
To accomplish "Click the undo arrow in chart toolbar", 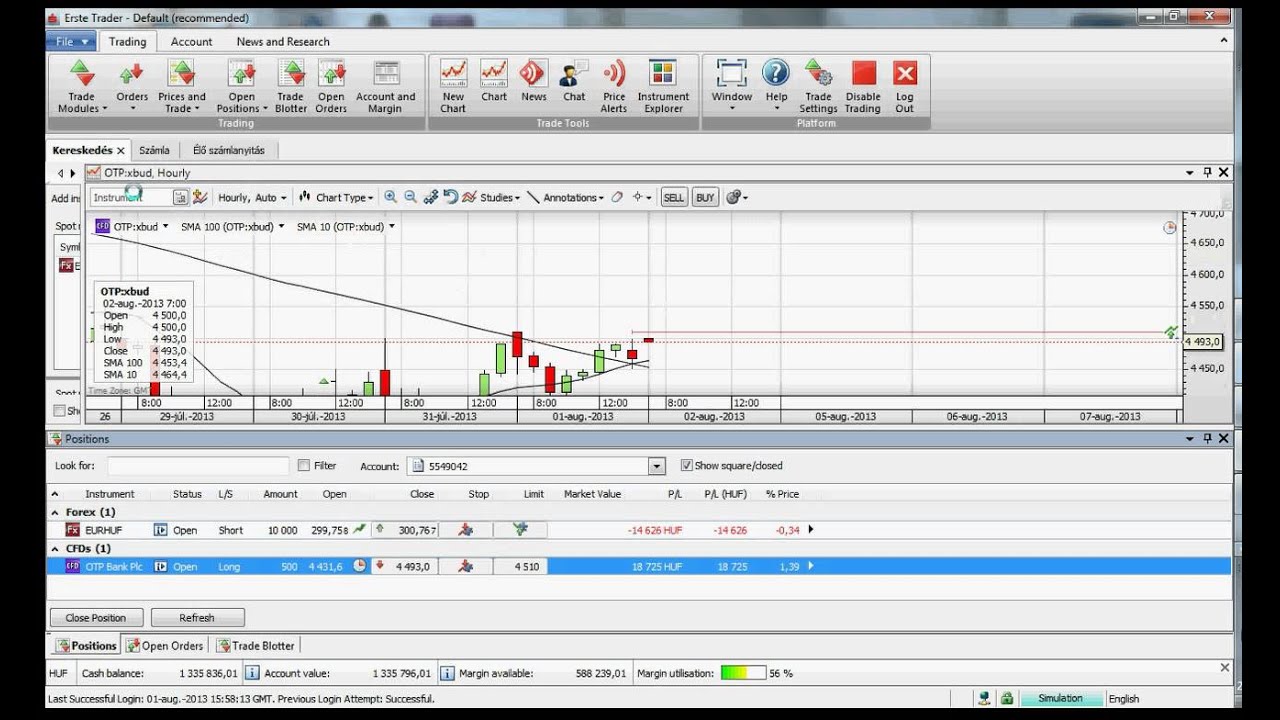I will tap(450, 197).
